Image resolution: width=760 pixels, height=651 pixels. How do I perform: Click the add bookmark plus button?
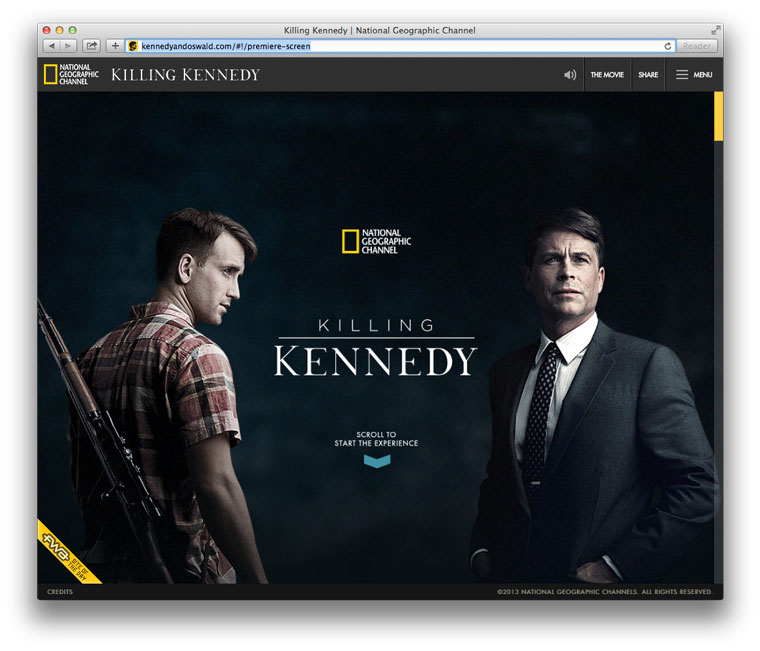[x=114, y=46]
